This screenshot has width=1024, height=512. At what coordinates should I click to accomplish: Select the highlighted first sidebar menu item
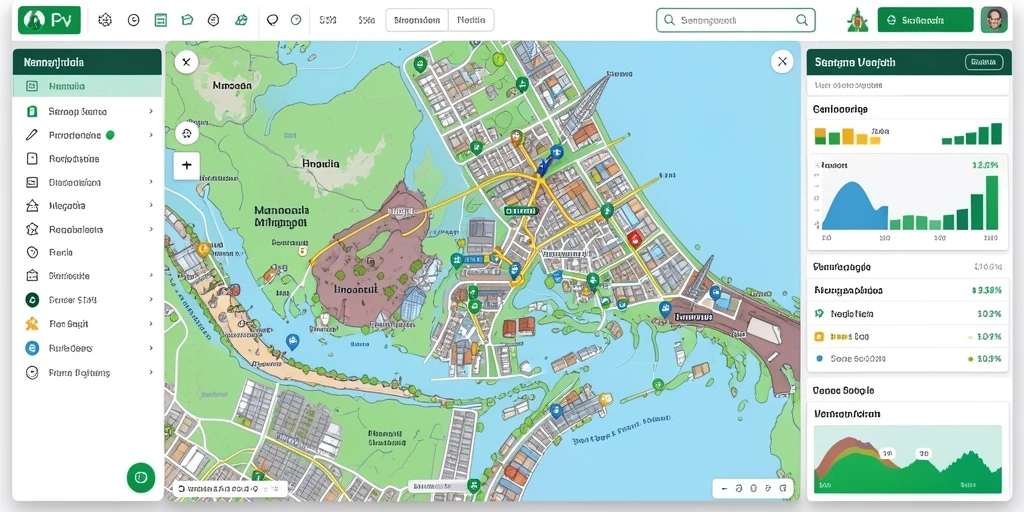pos(87,86)
